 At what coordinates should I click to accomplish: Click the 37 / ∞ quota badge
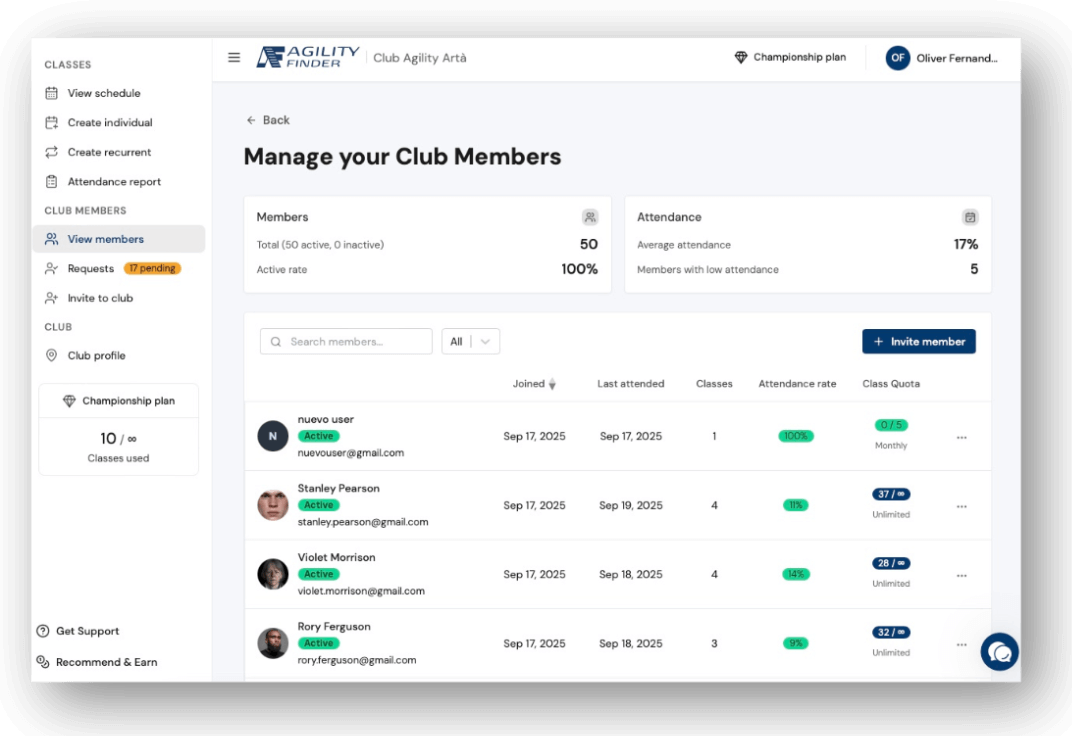(x=891, y=494)
